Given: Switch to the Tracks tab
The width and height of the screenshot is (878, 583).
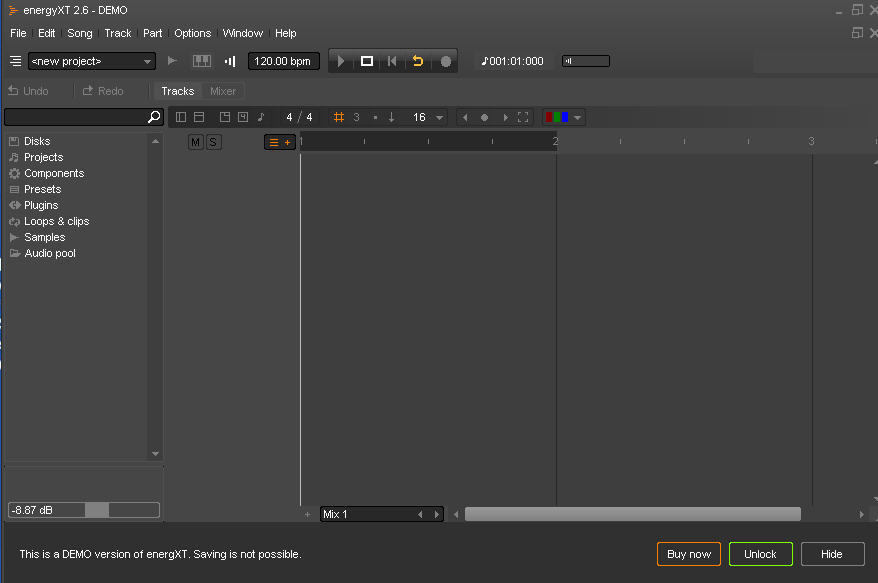Looking at the screenshot, I should click(x=178, y=91).
